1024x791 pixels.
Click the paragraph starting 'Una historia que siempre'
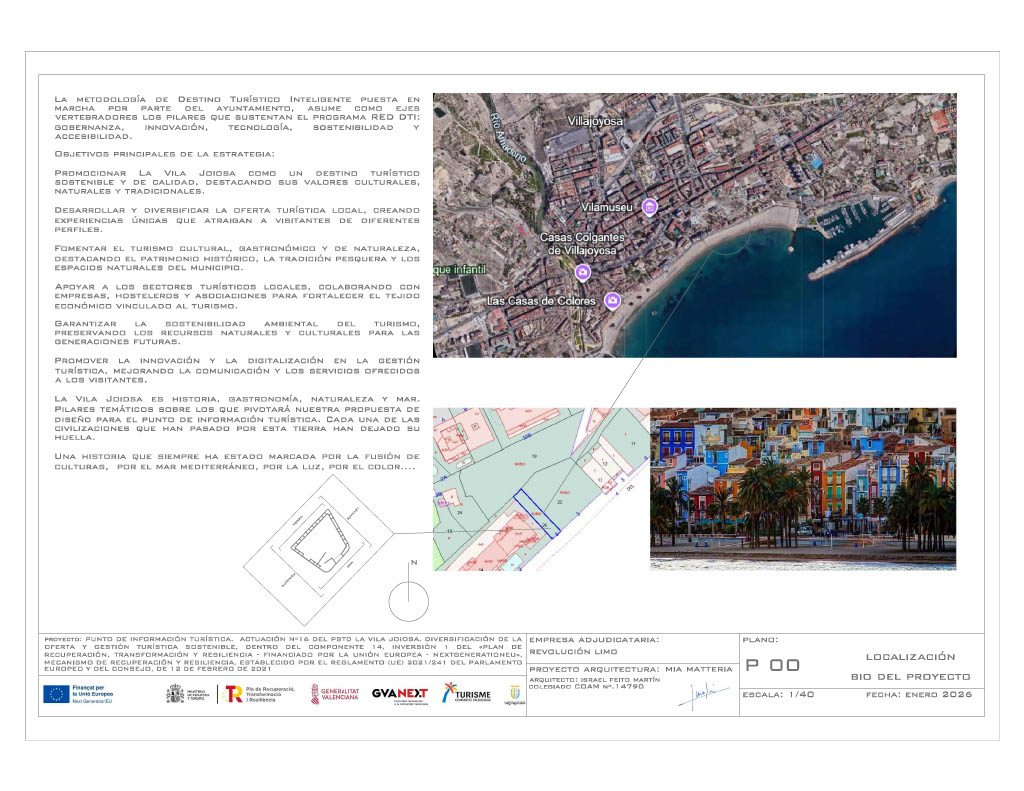pos(237,462)
